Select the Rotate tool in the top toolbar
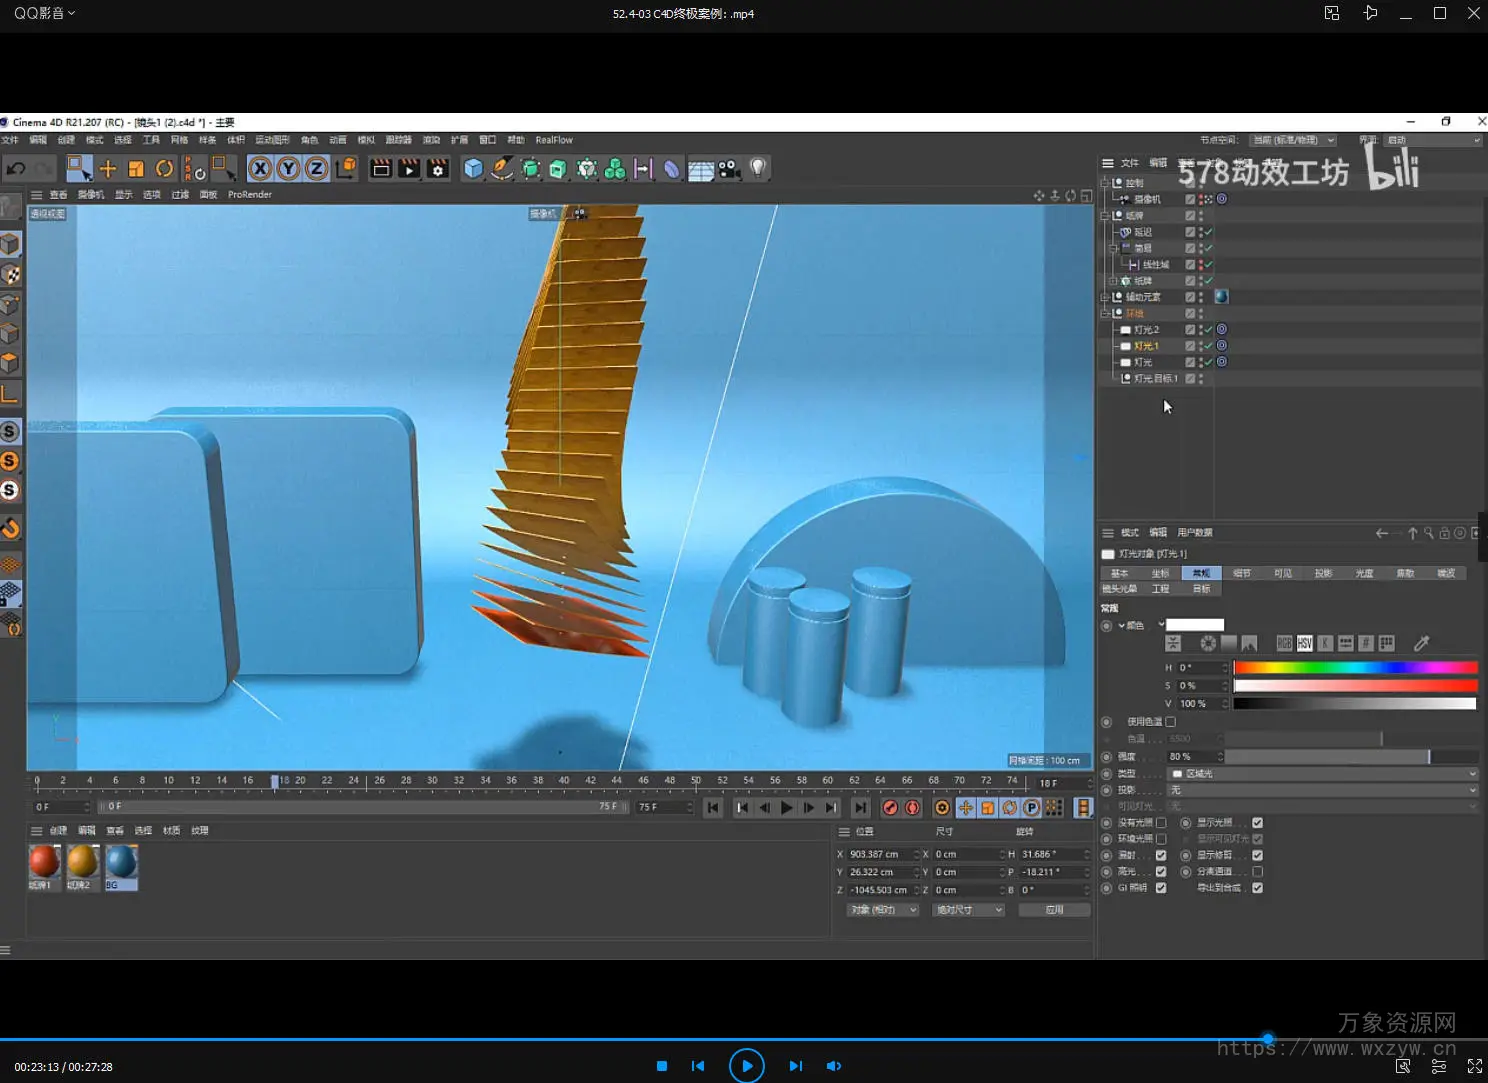Viewport: 1488px width, 1083px height. tap(165, 169)
